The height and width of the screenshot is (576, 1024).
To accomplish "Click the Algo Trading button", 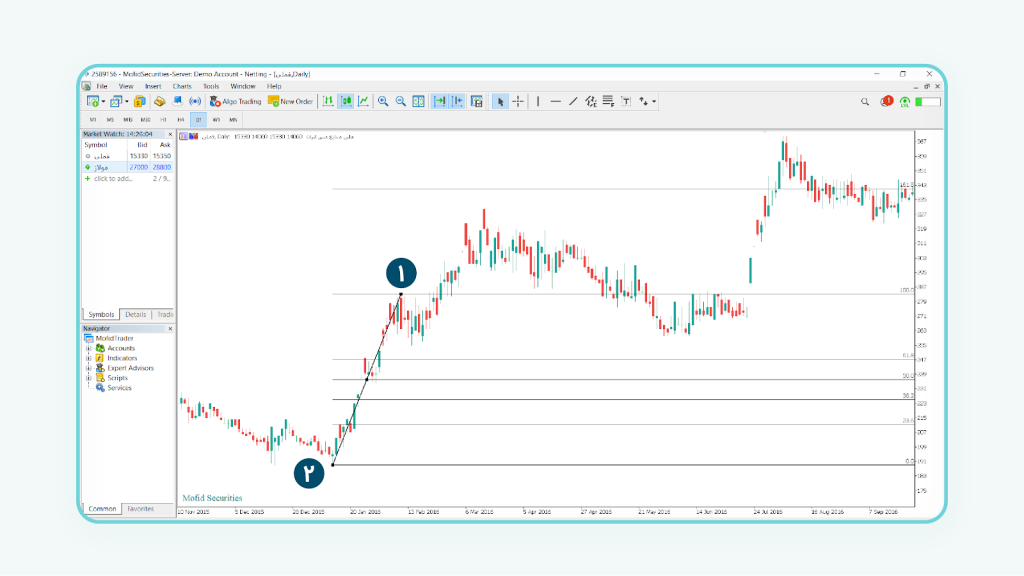I will coord(235,101).
